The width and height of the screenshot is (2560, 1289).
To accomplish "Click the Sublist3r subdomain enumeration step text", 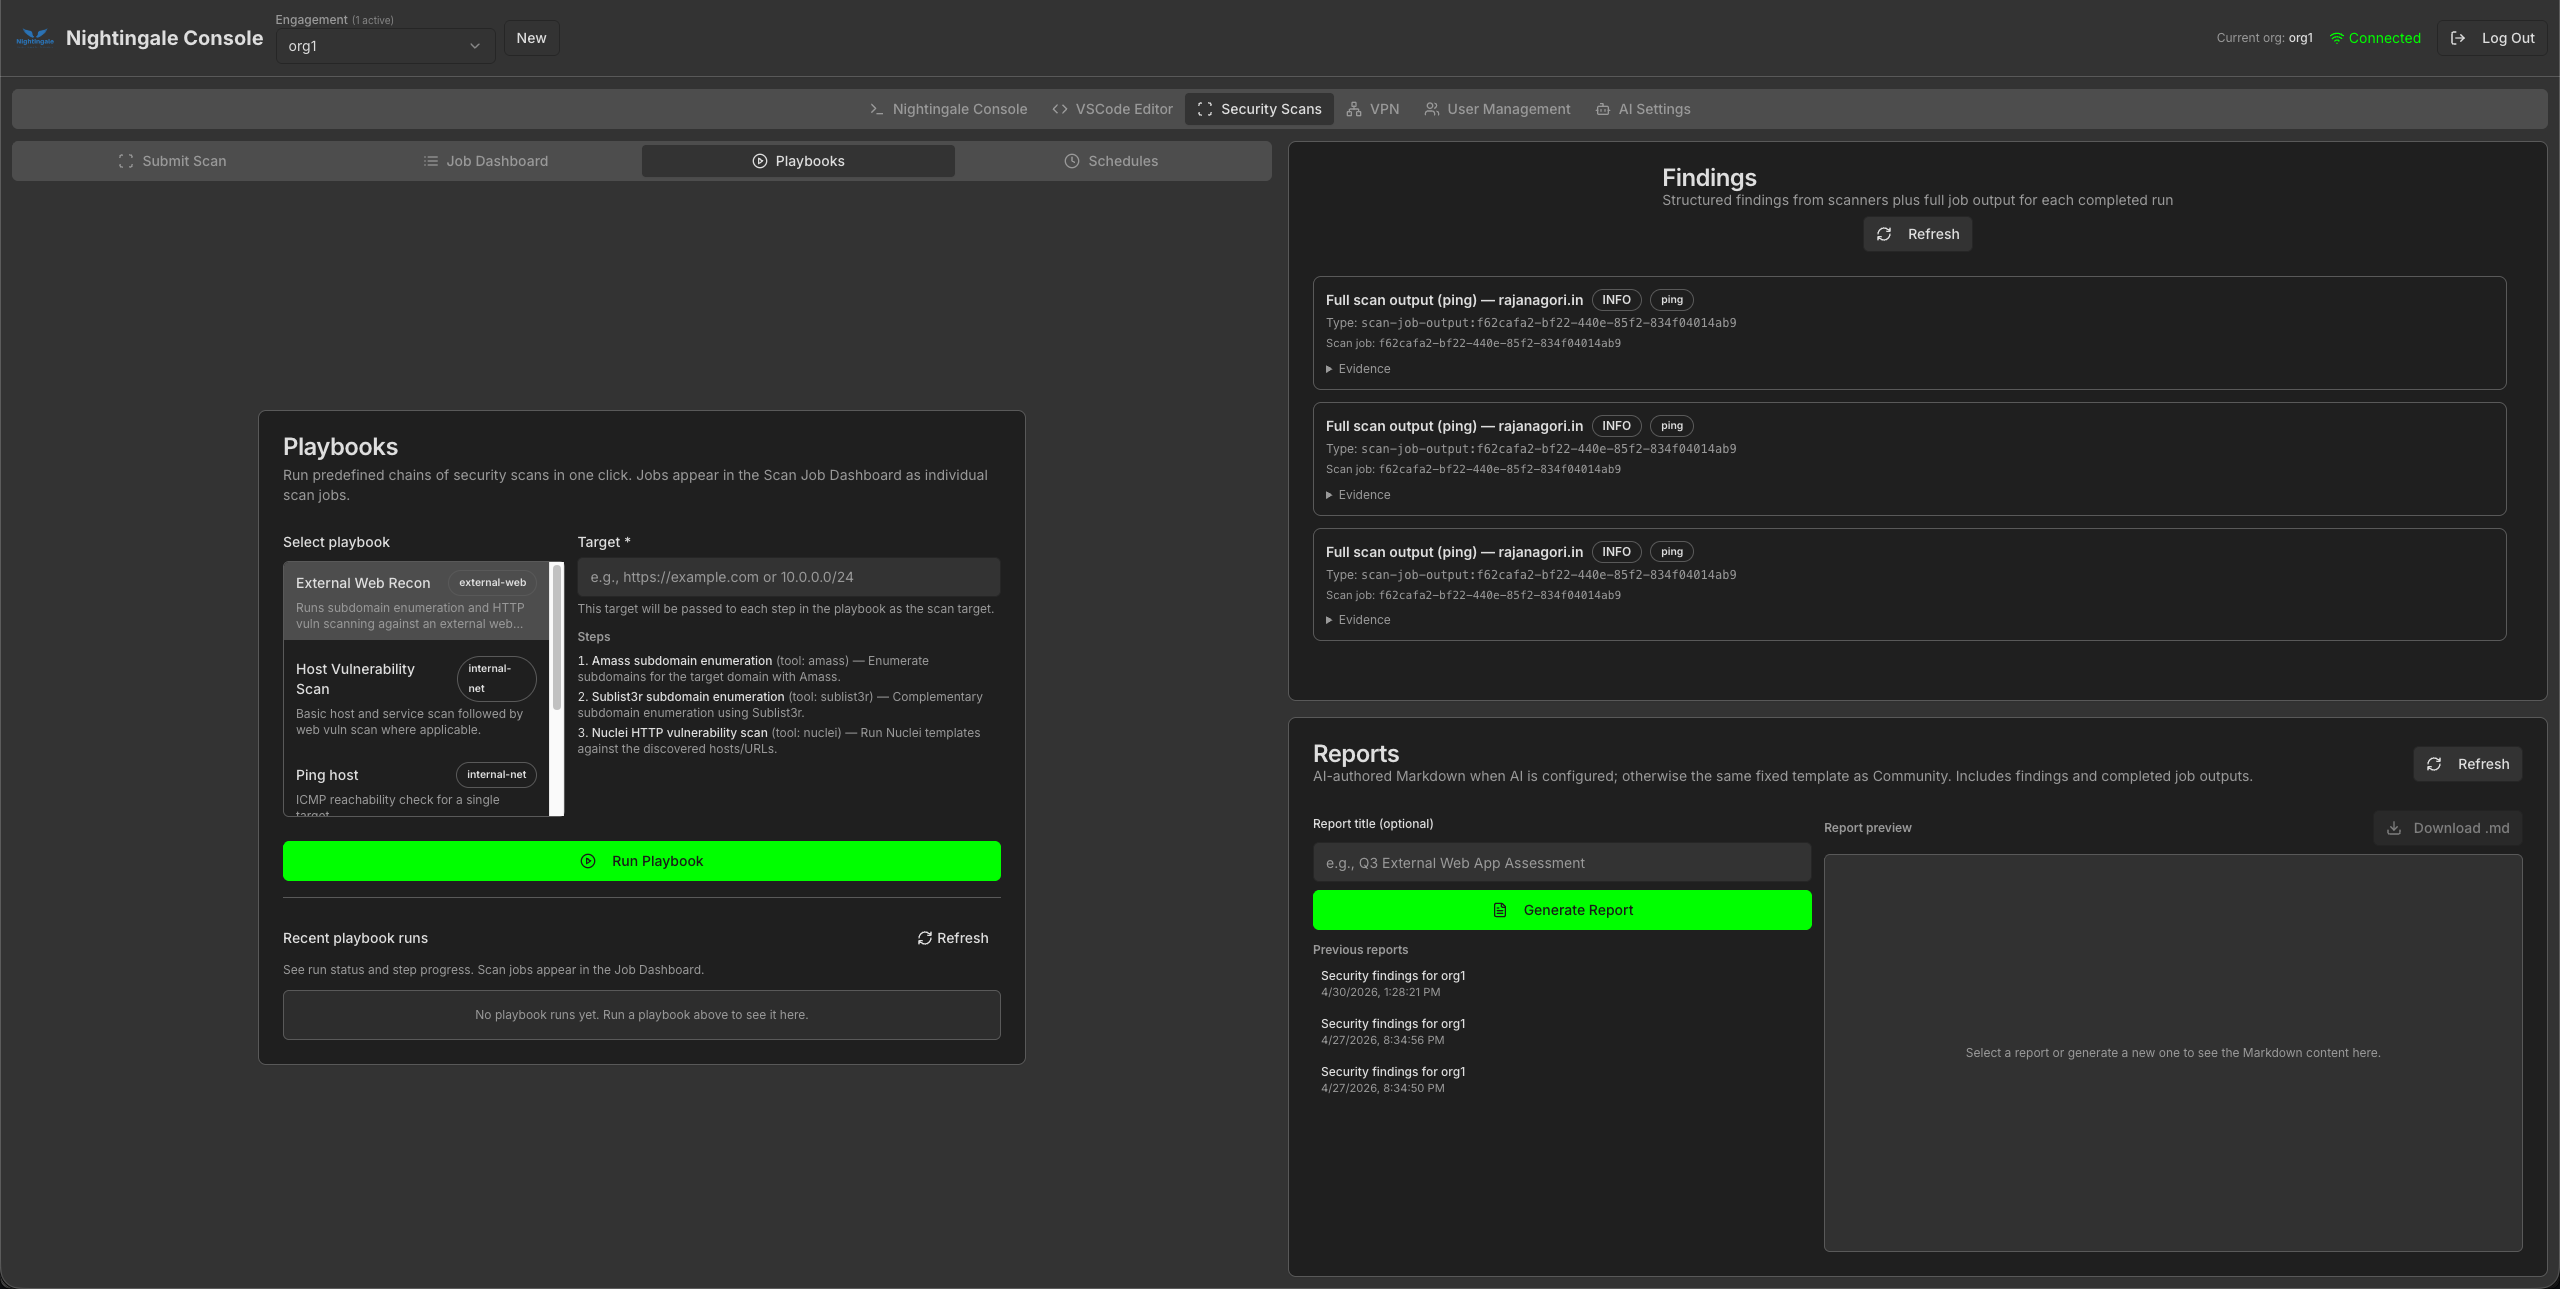I will click(688, 697).
